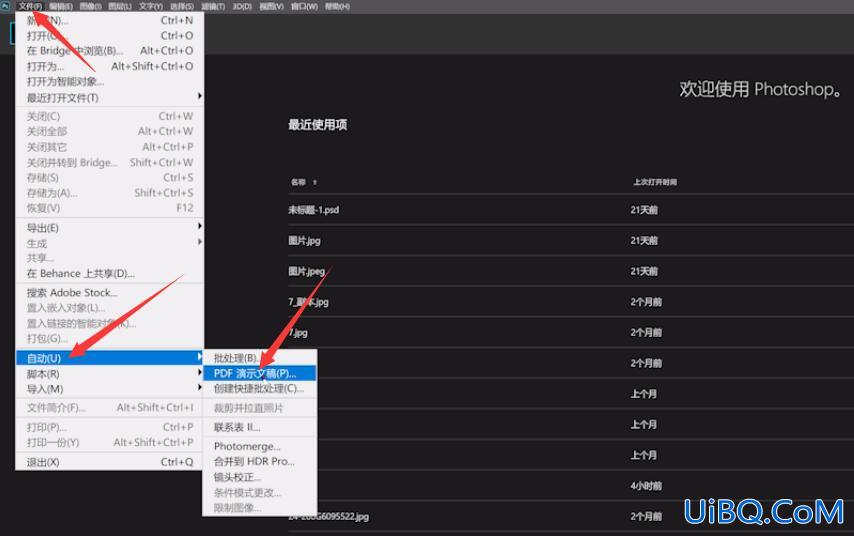
Task: Open the 3D(D) menu
Action: coord(242,7)
